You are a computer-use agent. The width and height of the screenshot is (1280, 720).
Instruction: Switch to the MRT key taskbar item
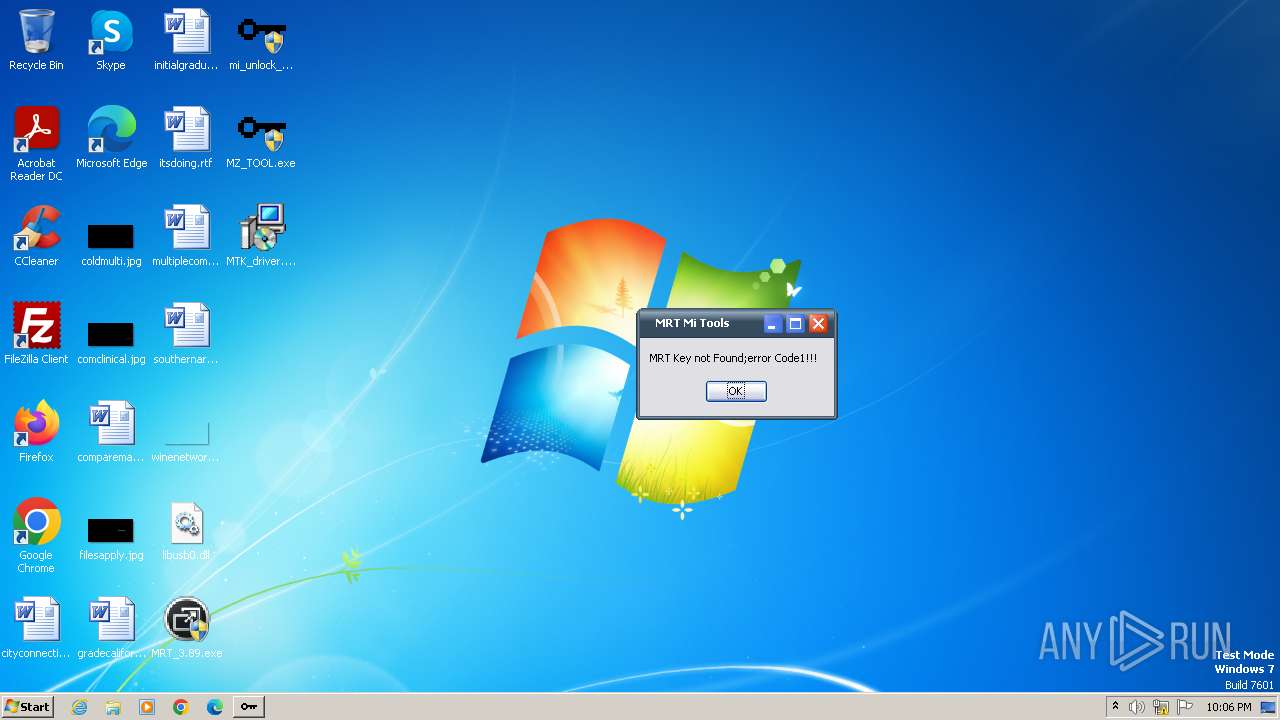pyautogui.click(x=249, y=707)
